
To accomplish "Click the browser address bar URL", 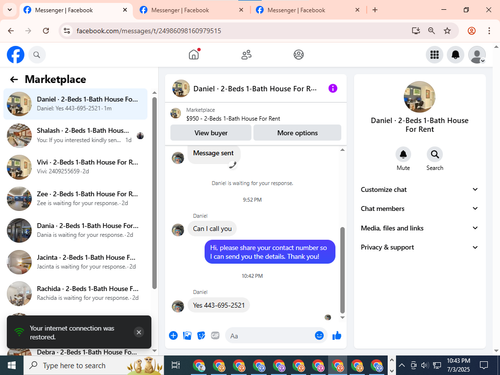I will tap(149, 31).
